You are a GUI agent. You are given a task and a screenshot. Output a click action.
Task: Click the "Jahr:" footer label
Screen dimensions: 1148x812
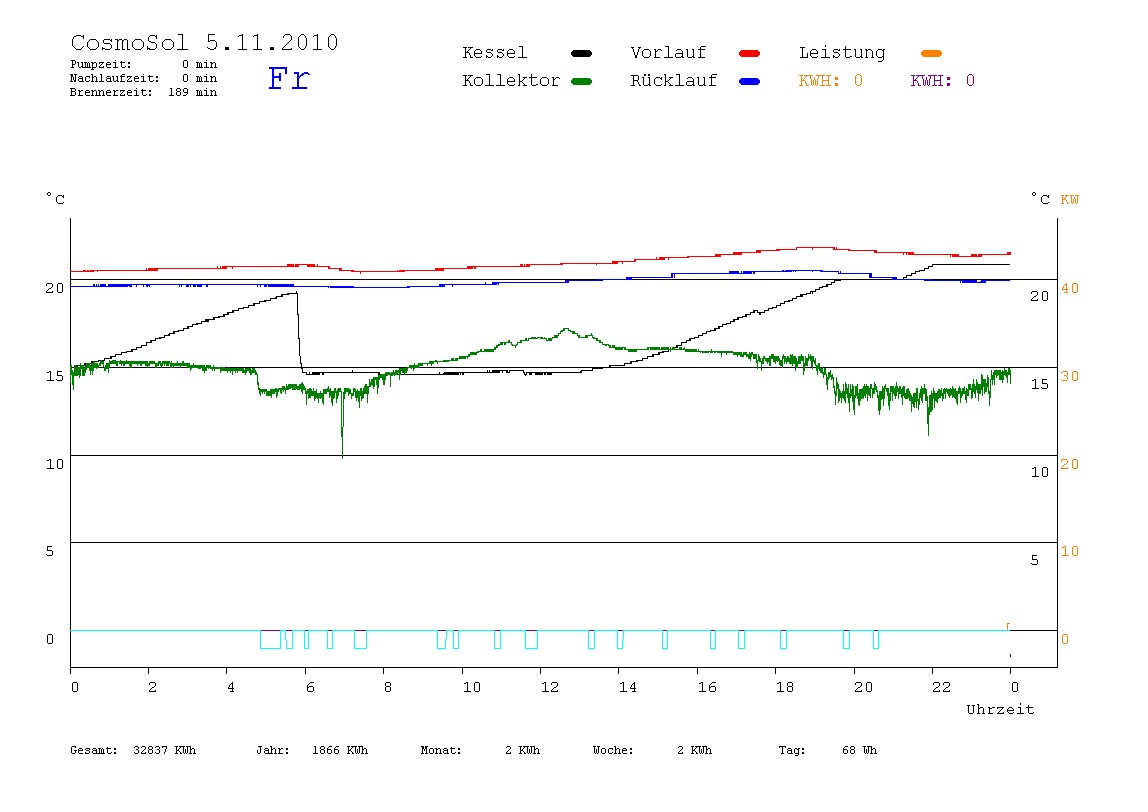(273, 750)
